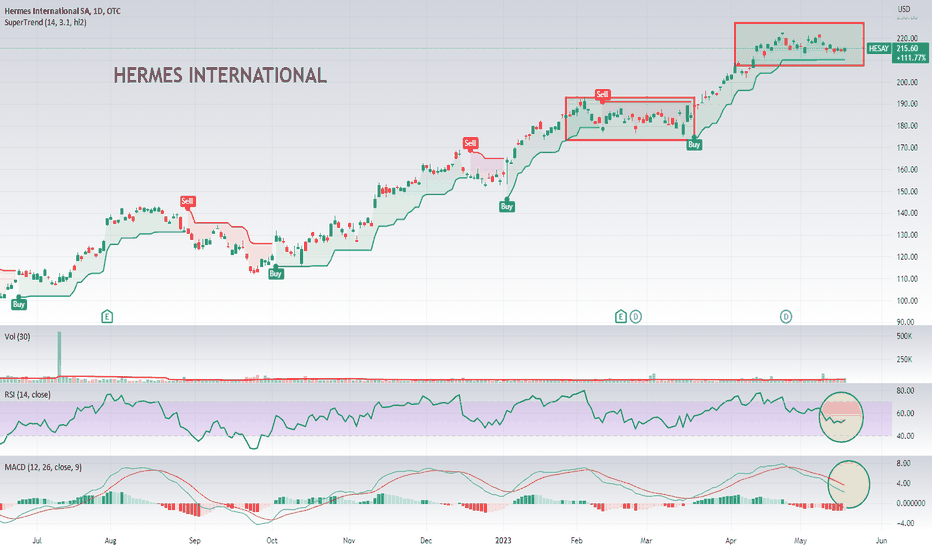Click the 215.60 last price label

(908, 48)
